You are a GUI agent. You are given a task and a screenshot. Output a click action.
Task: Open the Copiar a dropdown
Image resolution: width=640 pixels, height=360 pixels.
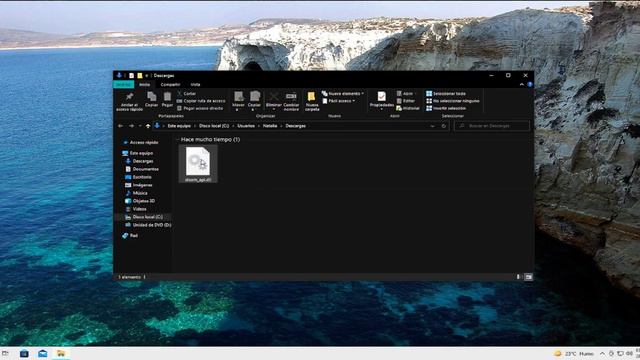coord(254,101)
